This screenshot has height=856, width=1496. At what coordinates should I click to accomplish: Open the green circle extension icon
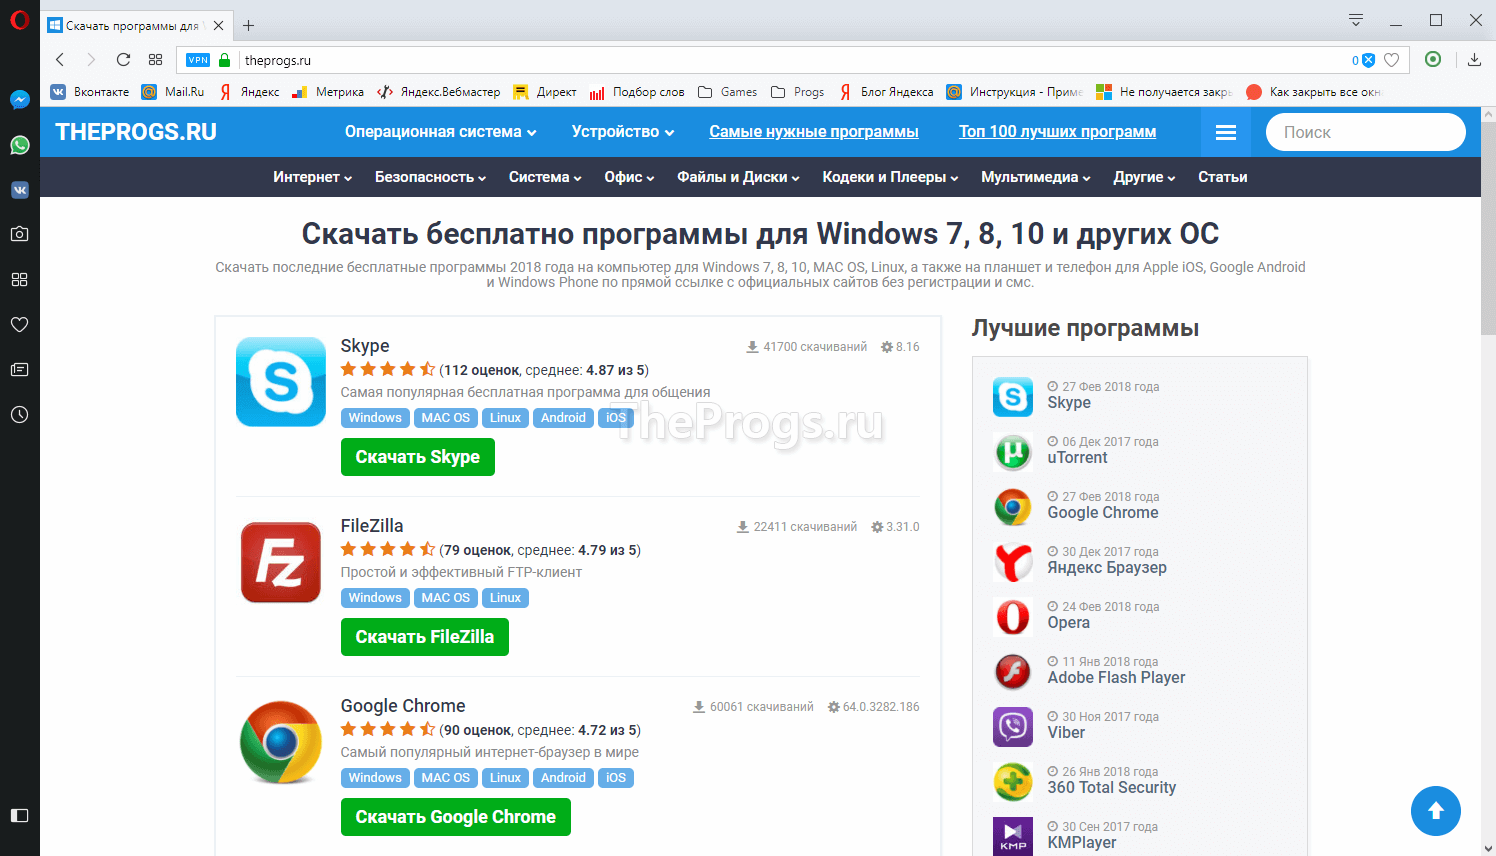[1433, 59]
